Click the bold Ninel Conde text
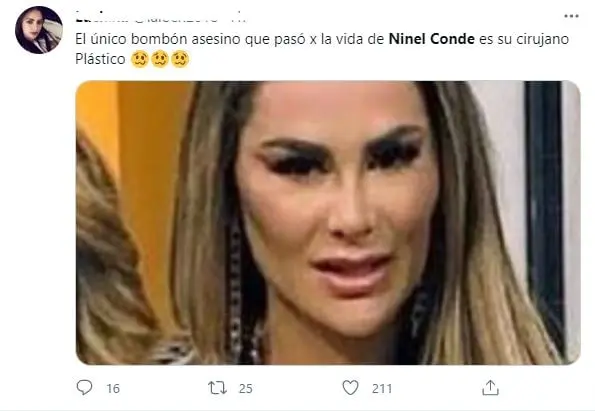 (431, 39)
